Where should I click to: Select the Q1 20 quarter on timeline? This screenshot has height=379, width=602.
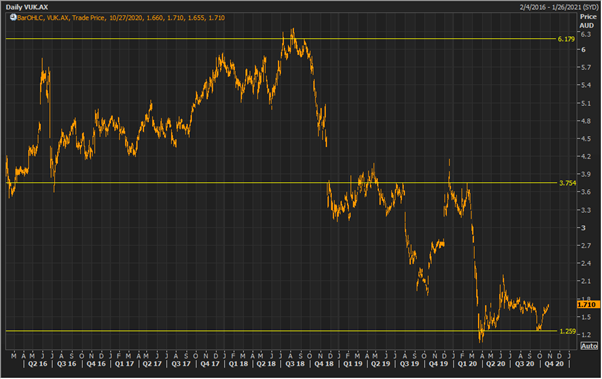tap(467, 364)
